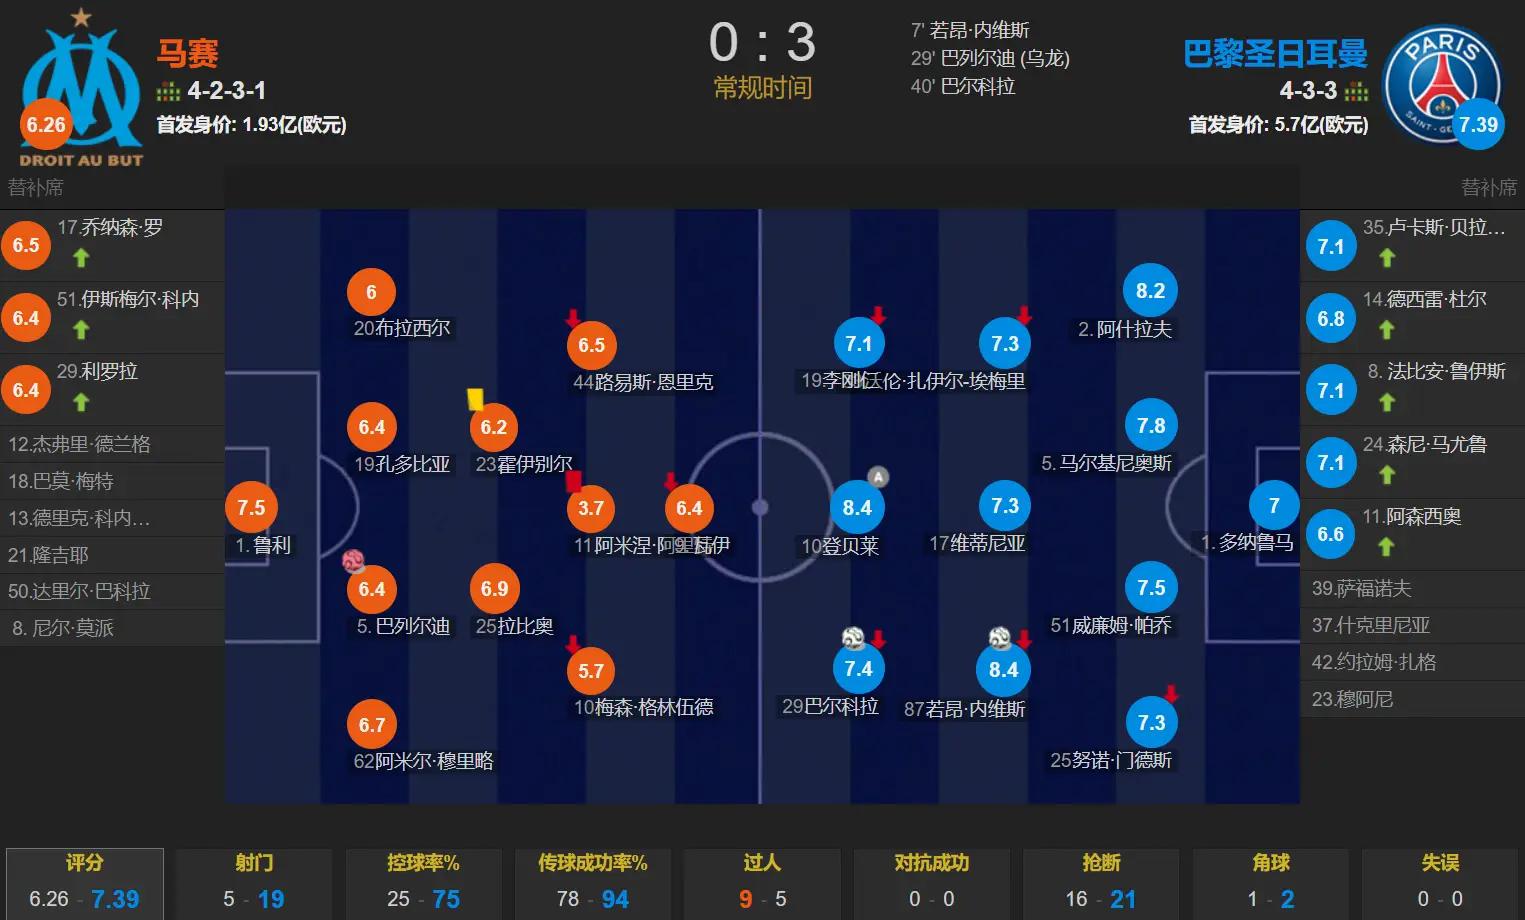Viewport: 1525px width, 920px height.
Task: Click the 巴黎圣日耳曼 team name link
Action: 1275,54
